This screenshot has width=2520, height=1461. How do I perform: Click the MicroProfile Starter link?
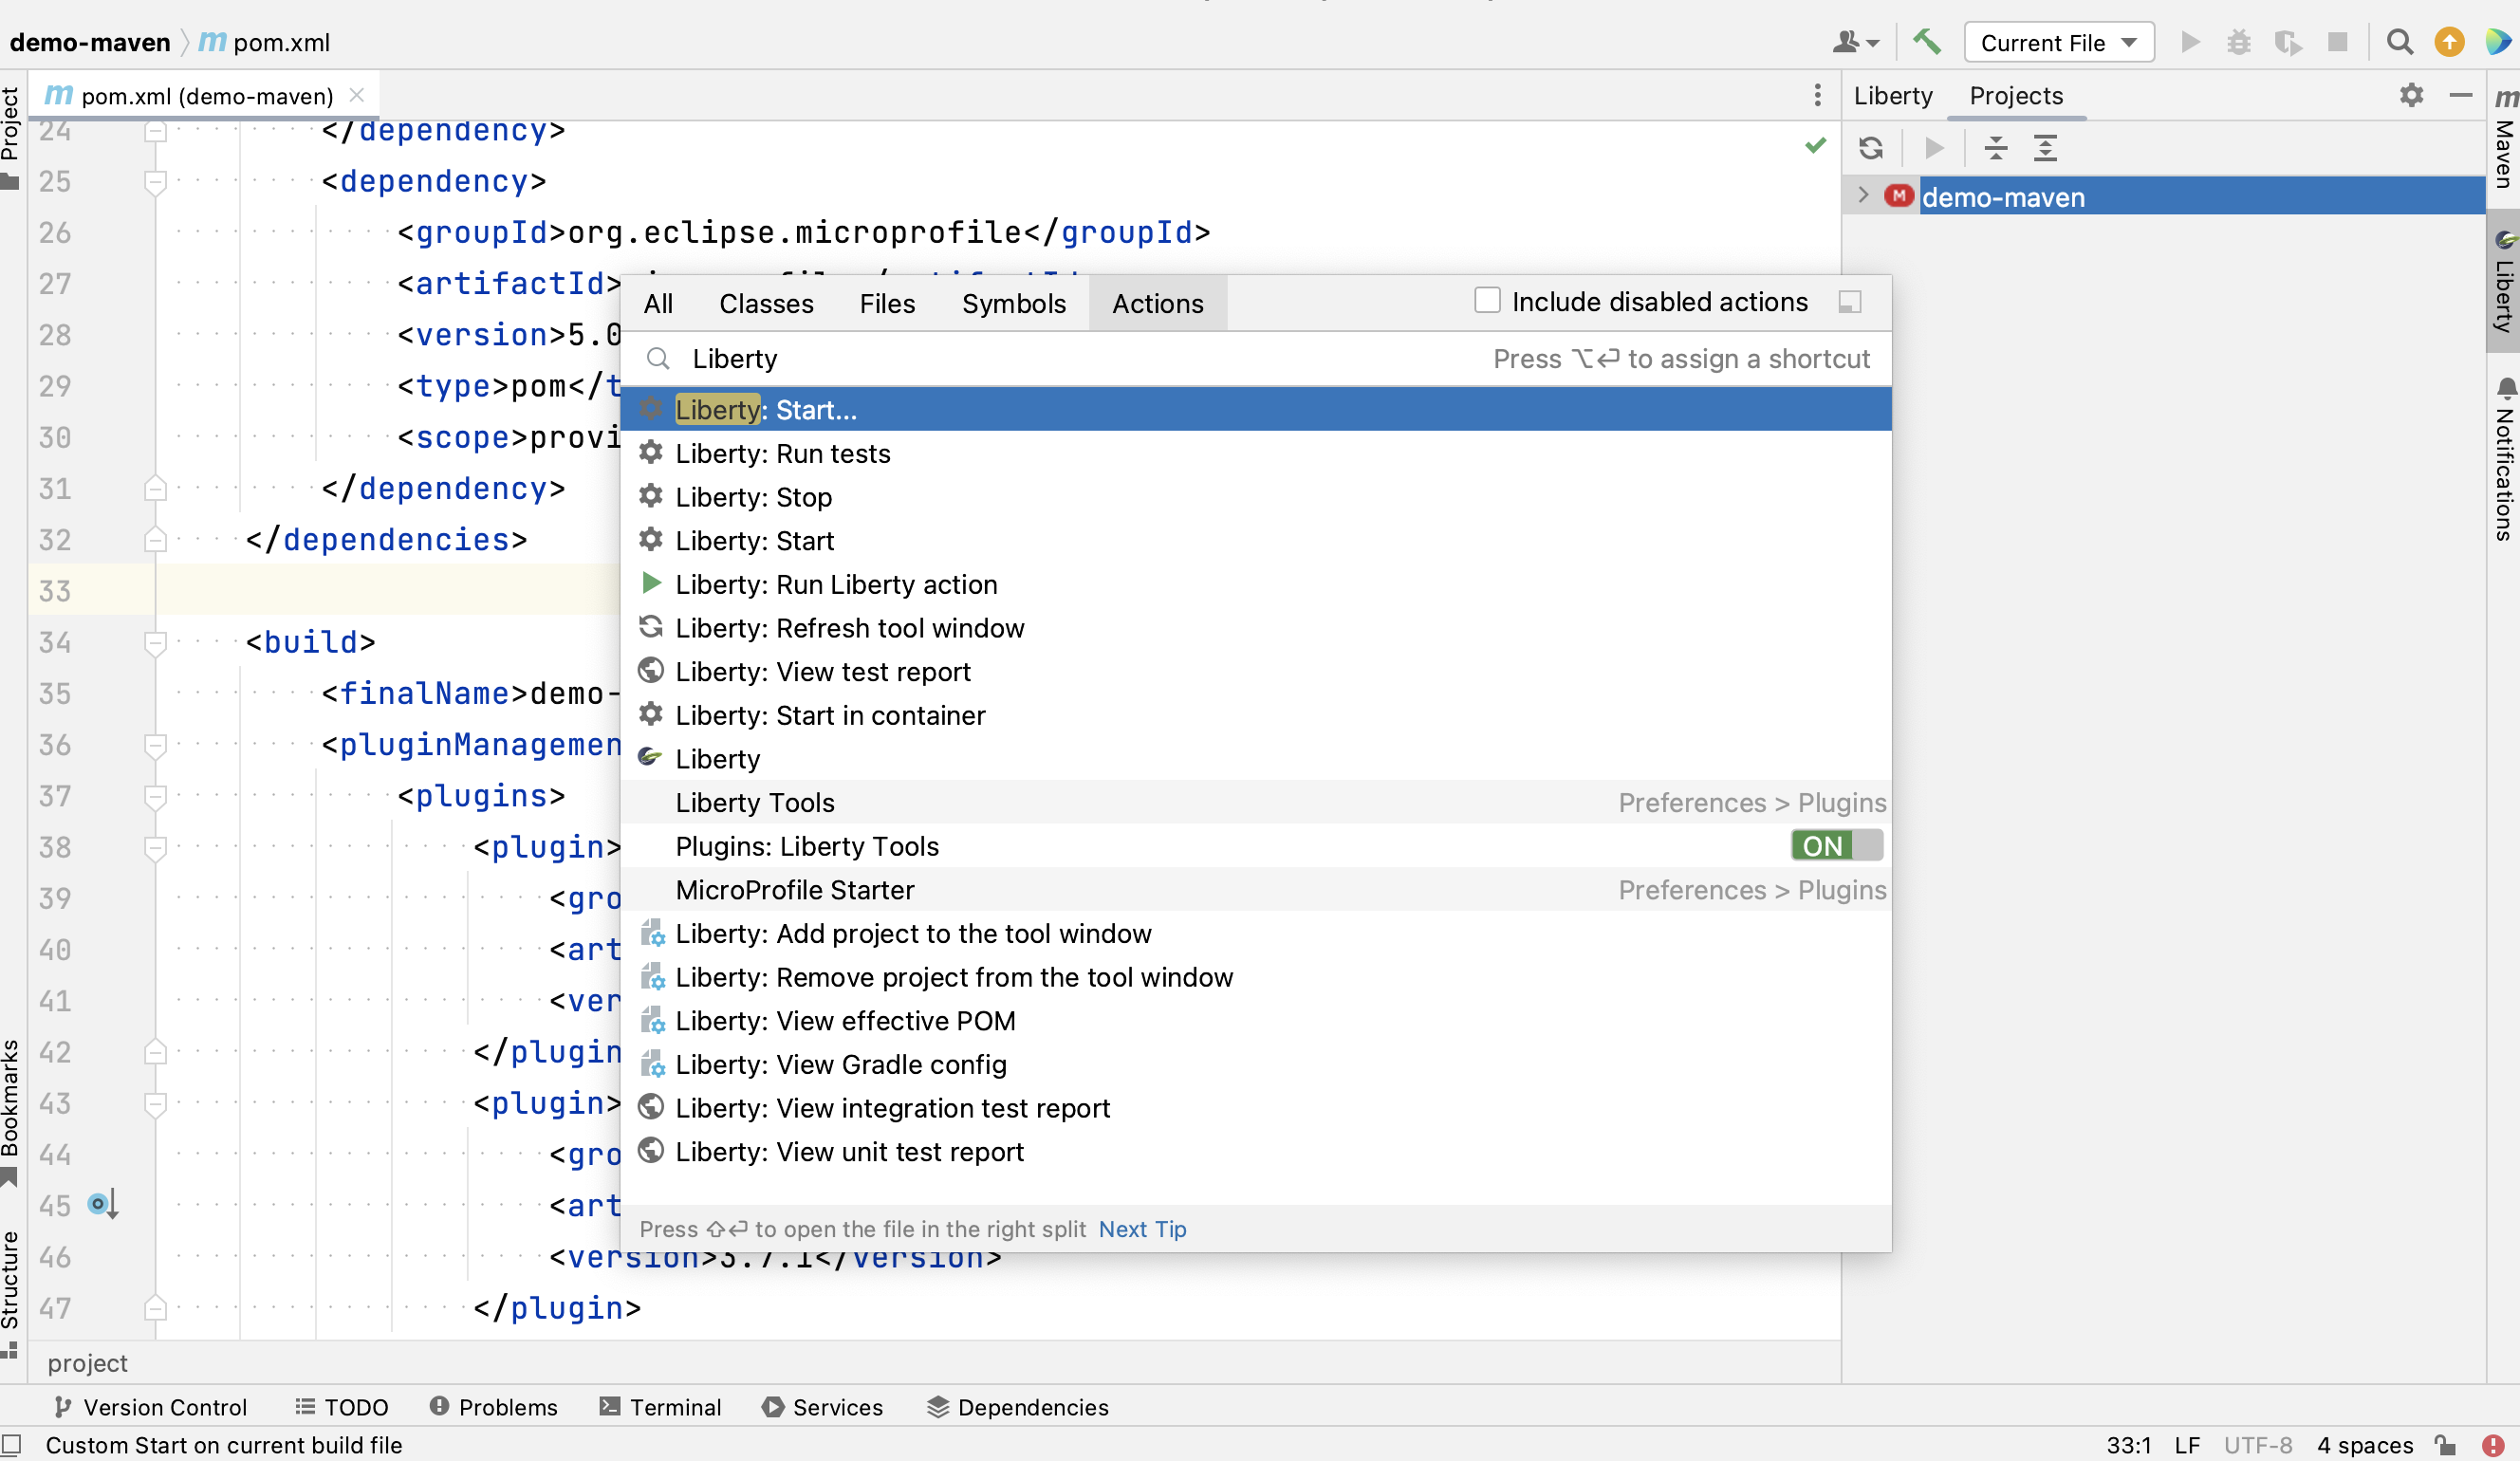[x=795, y=889]
